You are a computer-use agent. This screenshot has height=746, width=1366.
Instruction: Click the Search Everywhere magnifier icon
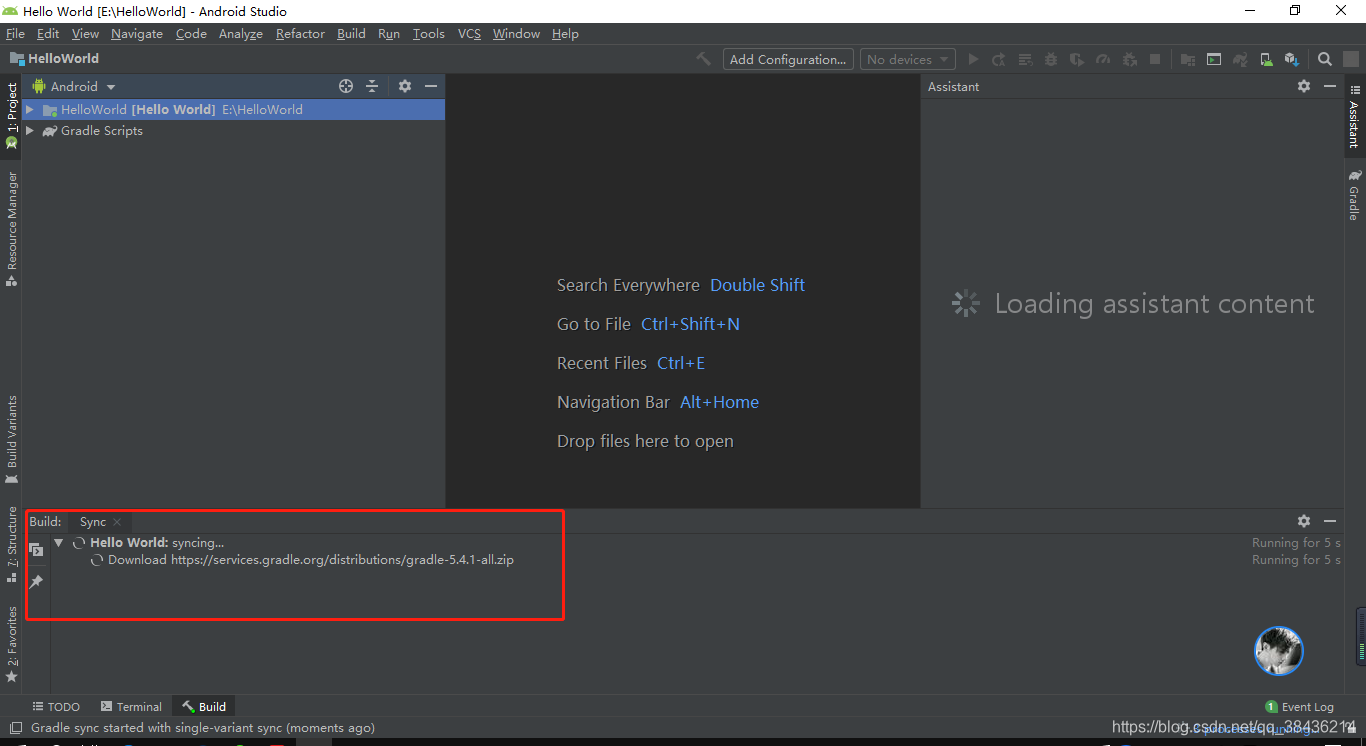[x=1325, y=59]
